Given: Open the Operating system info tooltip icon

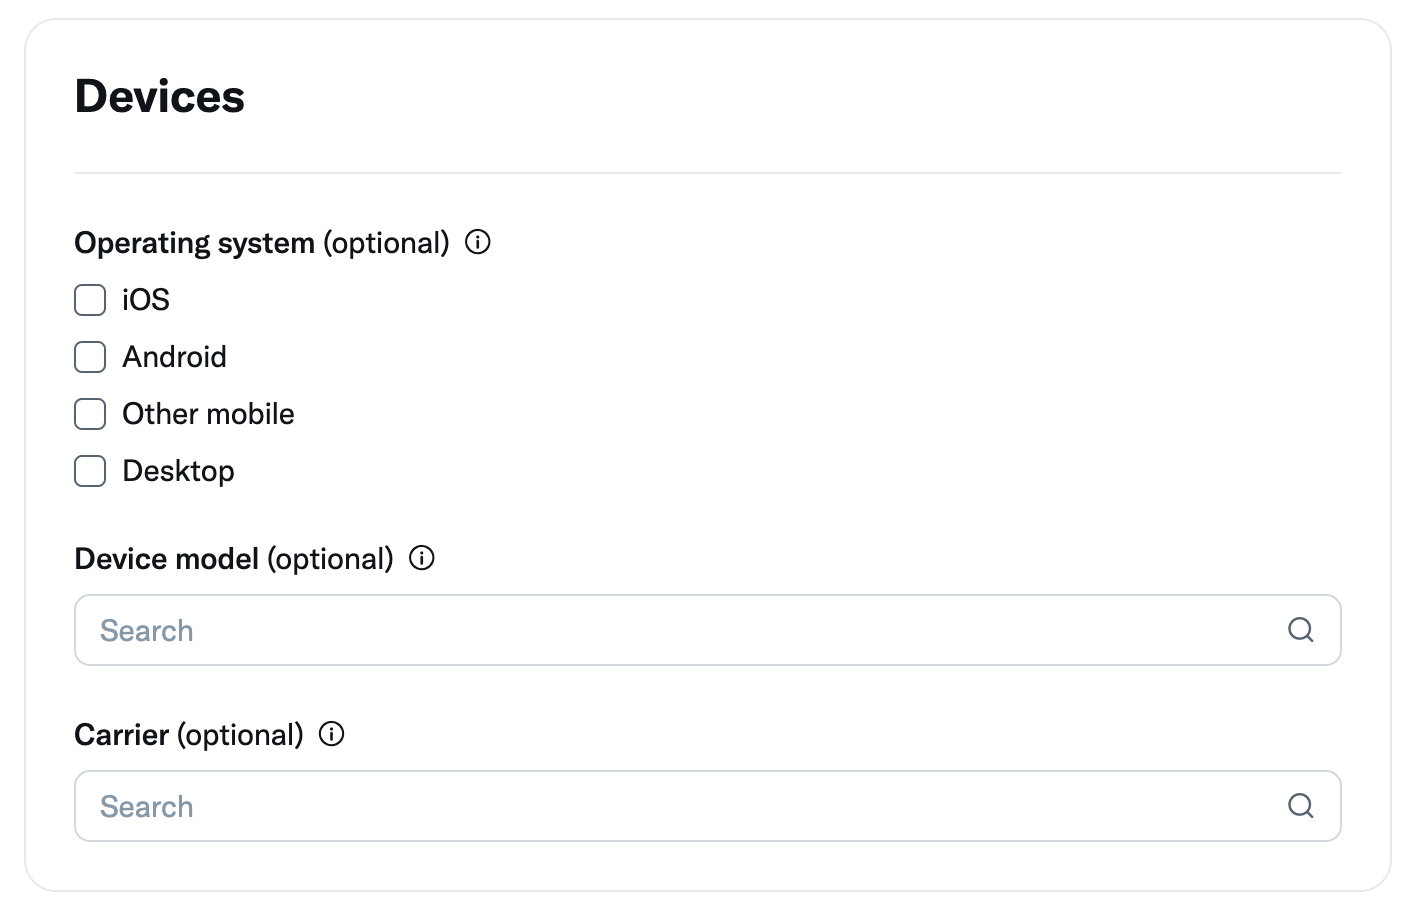Looking at the screenshot, I should (x=478, y=243).
